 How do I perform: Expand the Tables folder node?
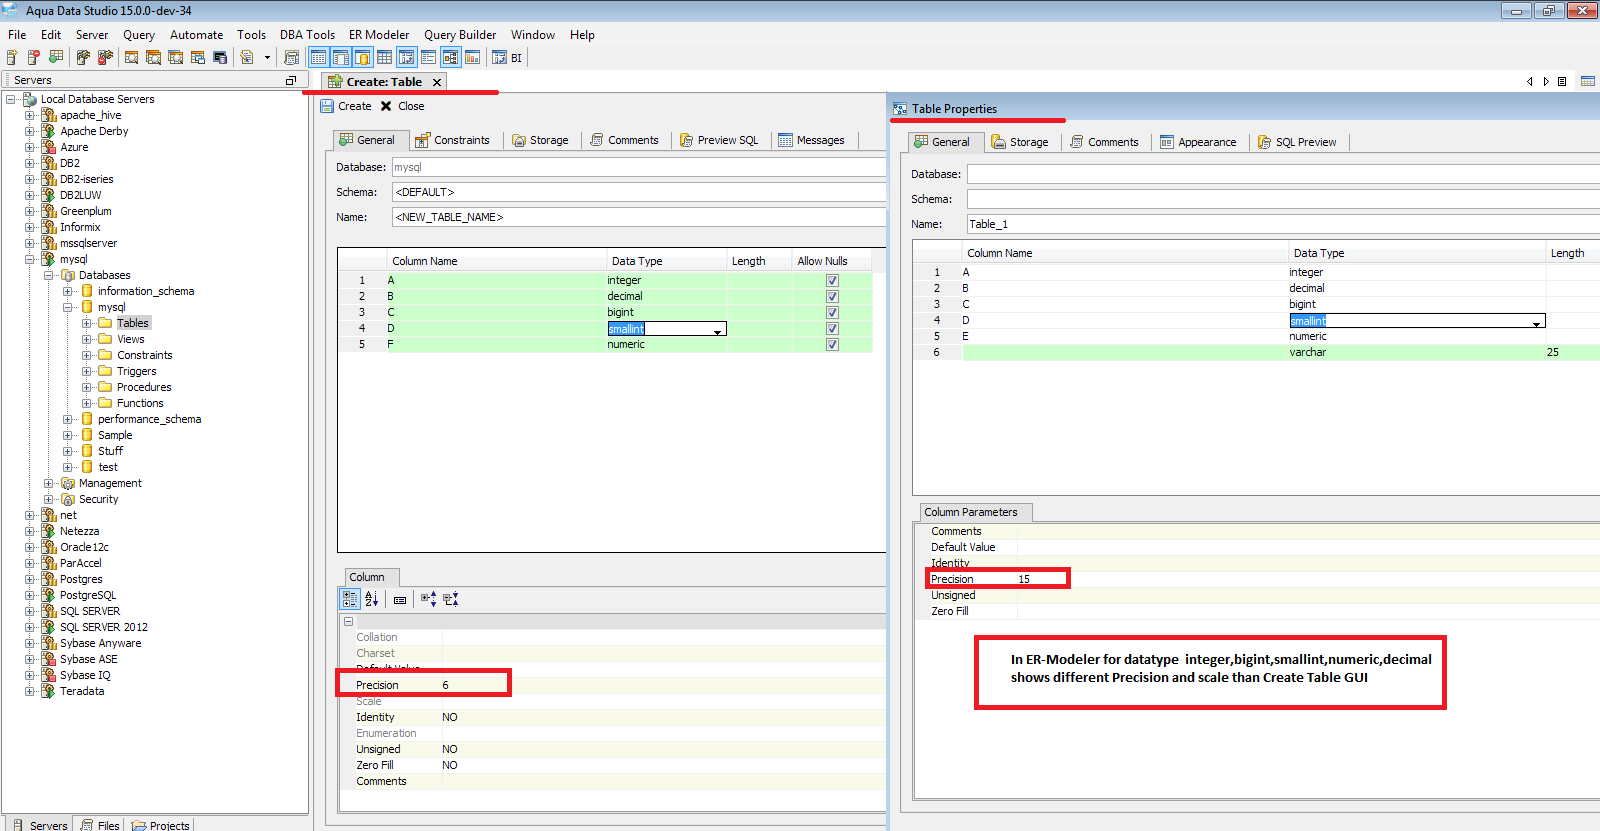[87, 323]
